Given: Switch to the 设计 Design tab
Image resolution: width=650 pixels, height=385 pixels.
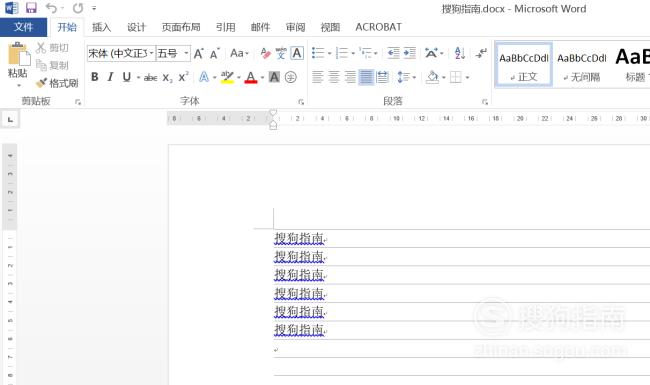Looking at the screenshot, I should point(136,27).
